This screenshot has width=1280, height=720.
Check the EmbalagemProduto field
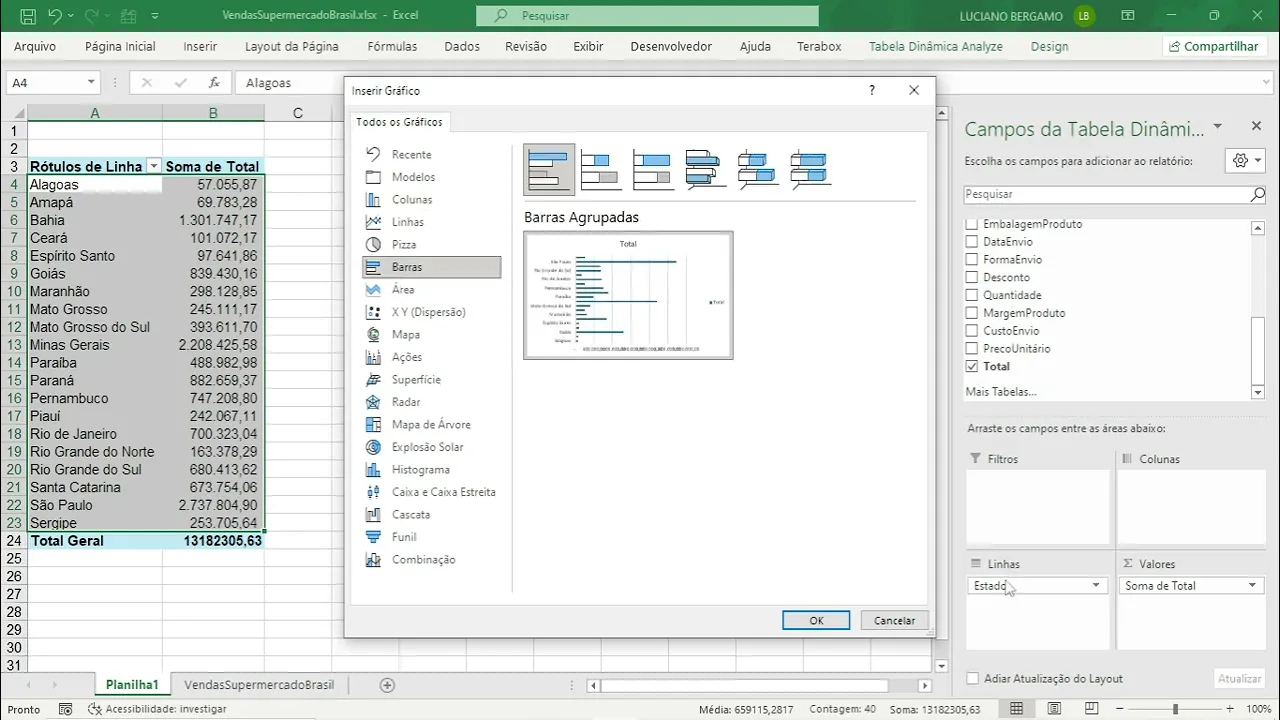click(971, 224)
